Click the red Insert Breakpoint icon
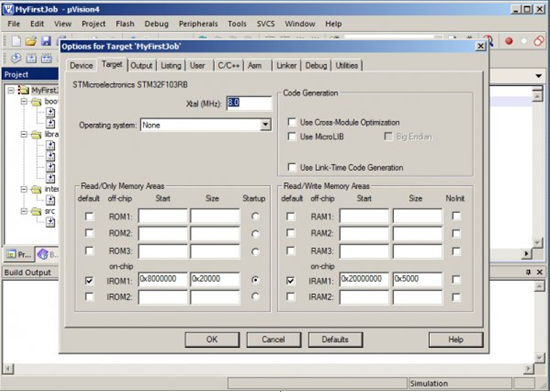This screenshot has height=392, width=550. coord(509,41)
